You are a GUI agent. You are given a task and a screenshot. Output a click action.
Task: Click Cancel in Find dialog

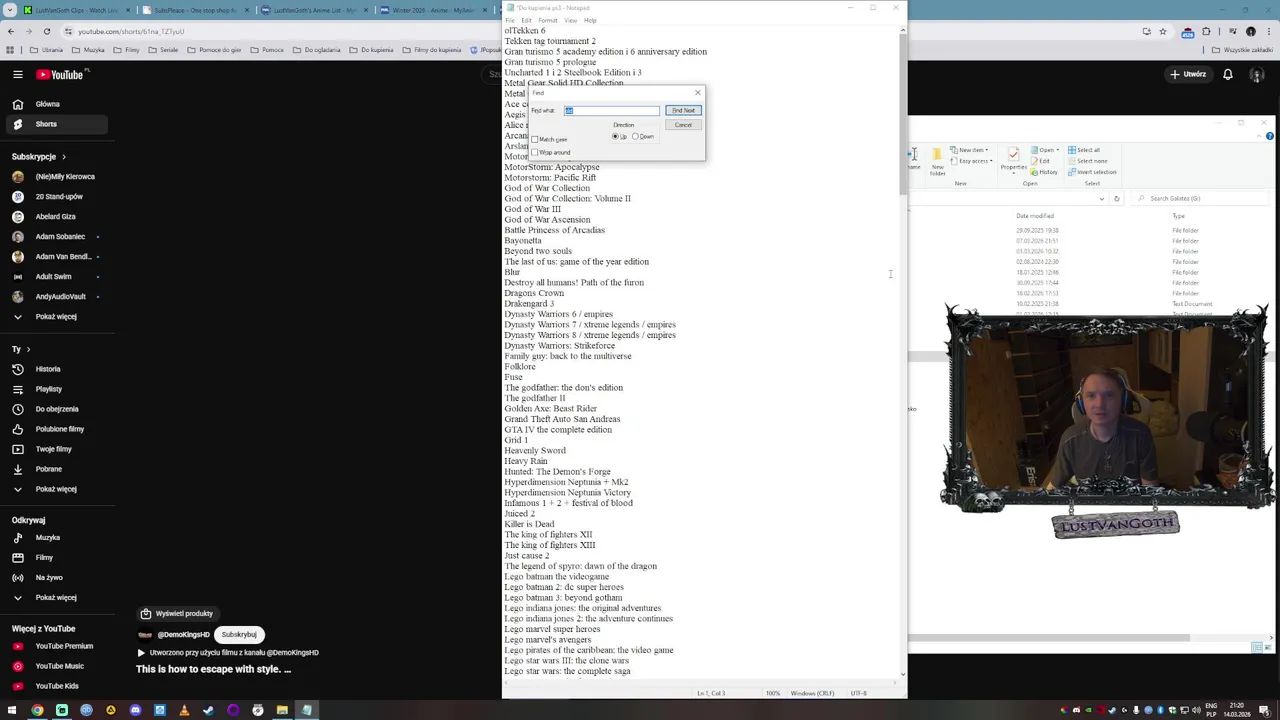[x=683, y=125]
